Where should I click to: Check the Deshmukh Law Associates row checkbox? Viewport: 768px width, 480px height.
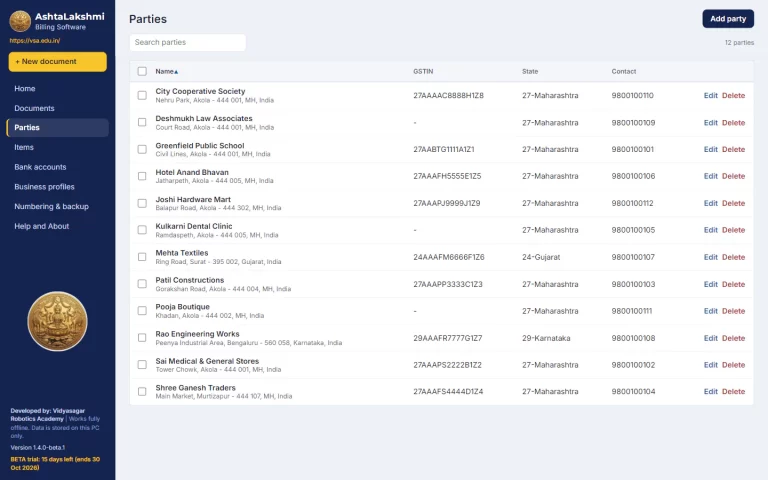(x=142, y=122)
